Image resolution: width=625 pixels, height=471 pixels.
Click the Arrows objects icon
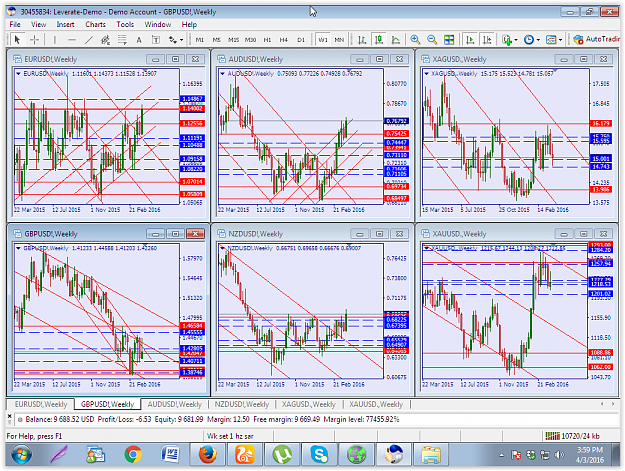point(173,39)
